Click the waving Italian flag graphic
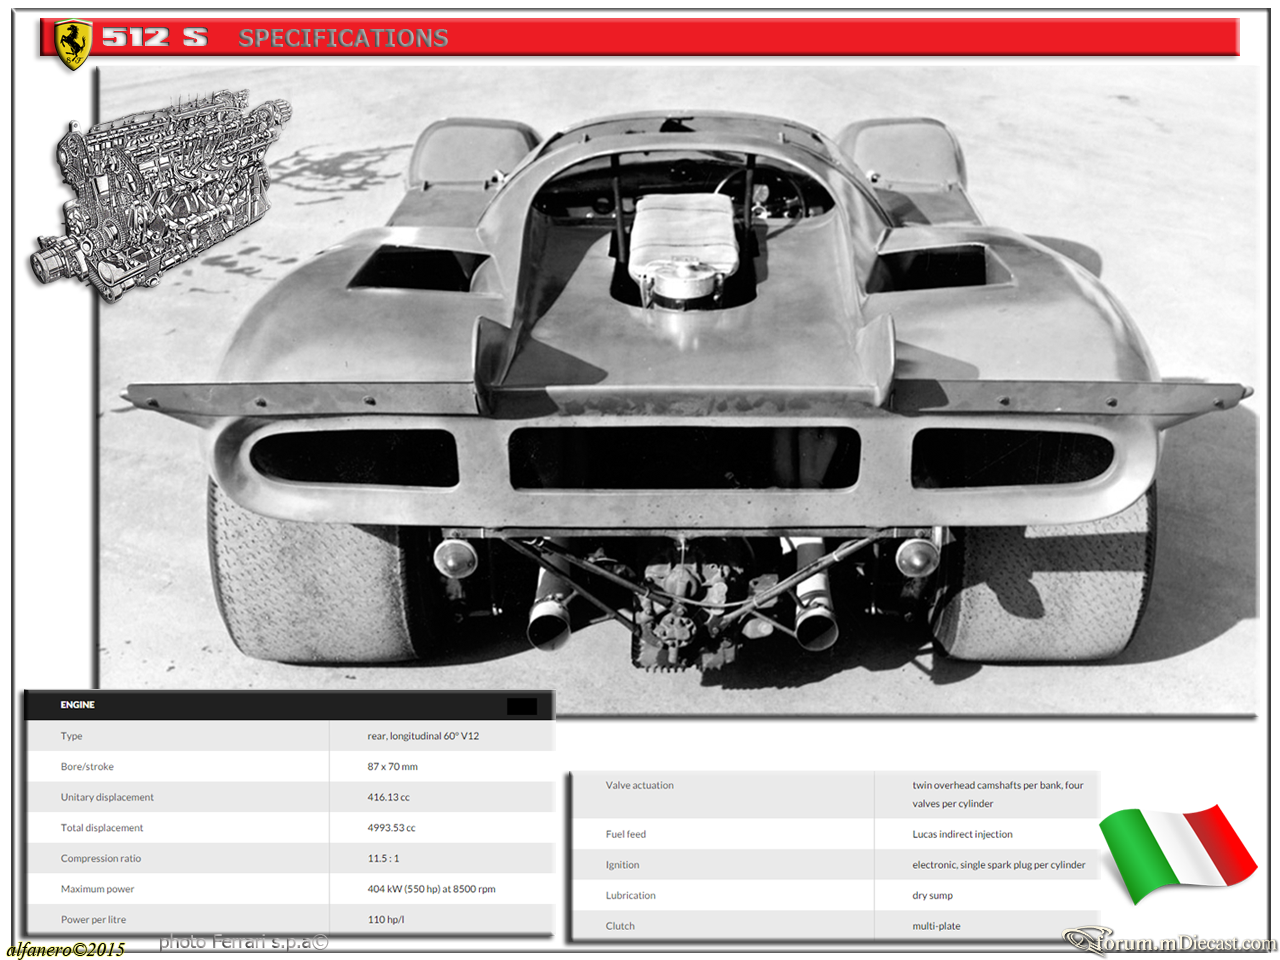Screen dimensions: 1280x960 (x=1177, y=853)
